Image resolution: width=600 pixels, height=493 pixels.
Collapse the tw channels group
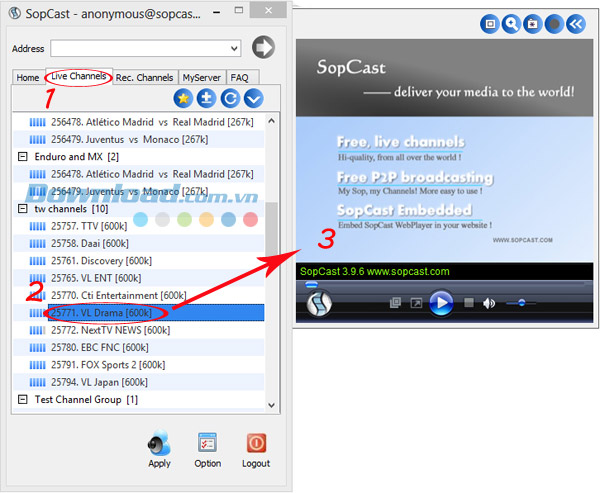click(23, 209)
